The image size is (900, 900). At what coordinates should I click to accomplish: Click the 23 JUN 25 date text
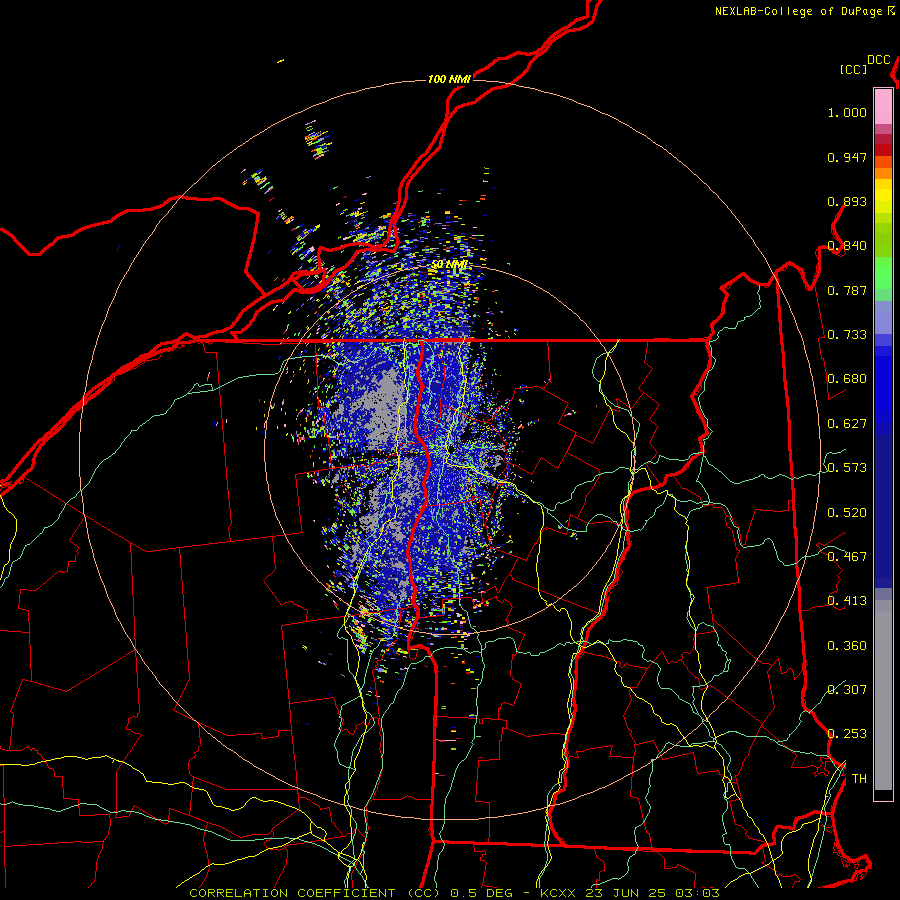[626, 893]
